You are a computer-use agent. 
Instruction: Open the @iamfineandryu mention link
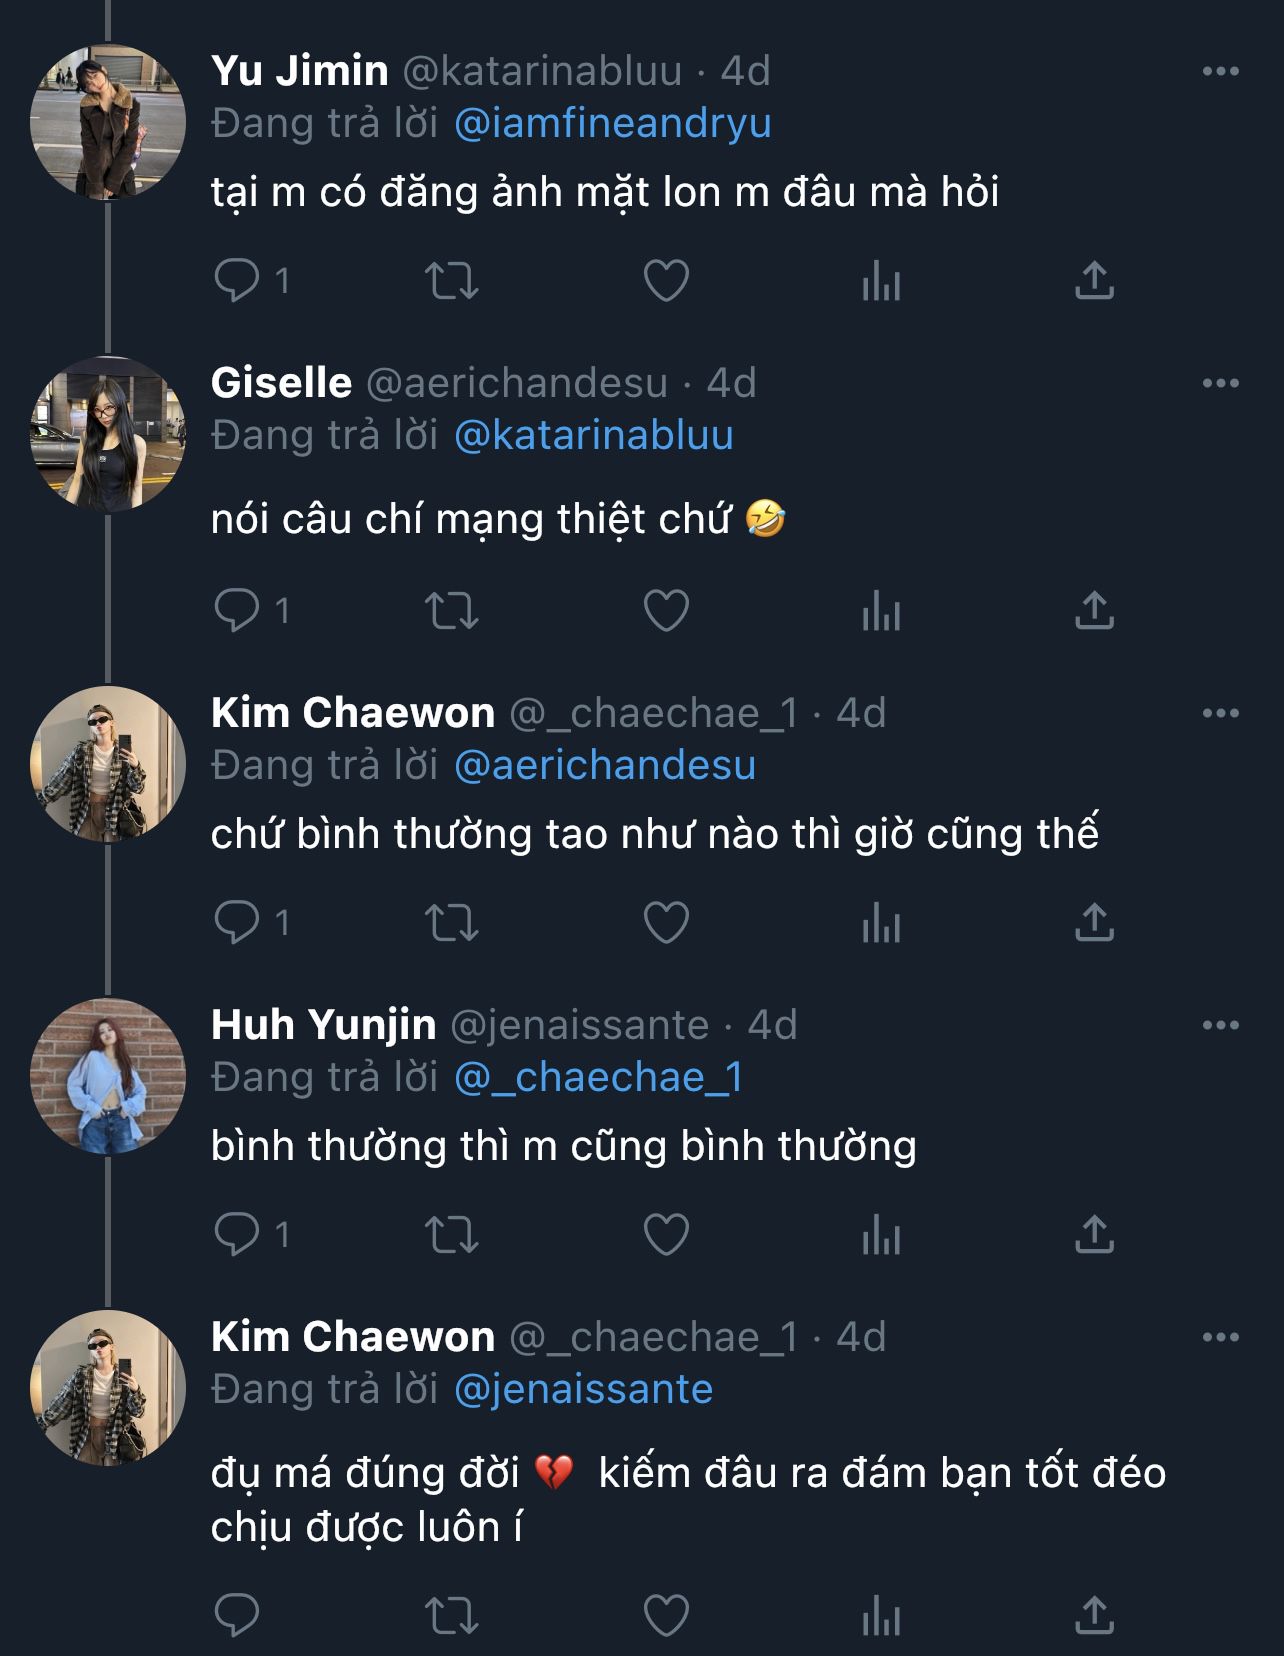[612, 124]
